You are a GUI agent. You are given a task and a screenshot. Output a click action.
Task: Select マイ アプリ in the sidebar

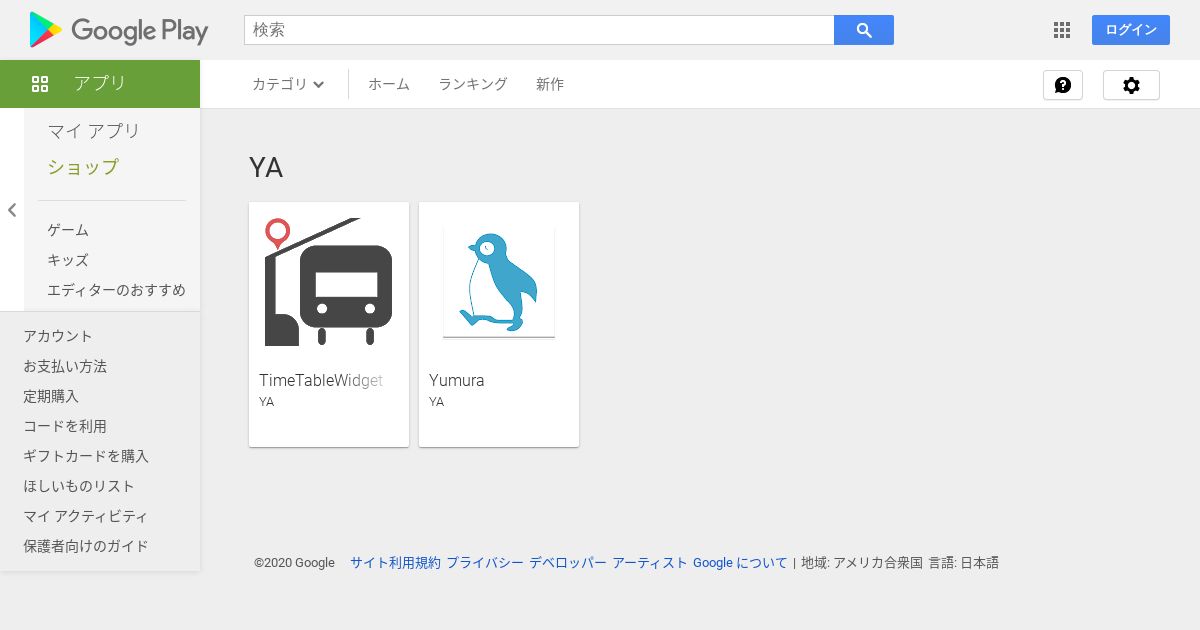94,131
